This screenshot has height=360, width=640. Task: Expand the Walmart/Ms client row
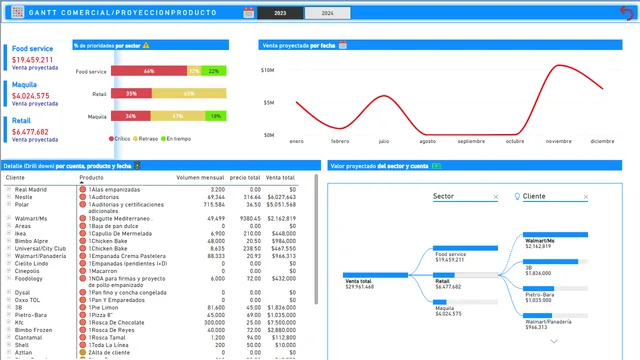(9, 218)
